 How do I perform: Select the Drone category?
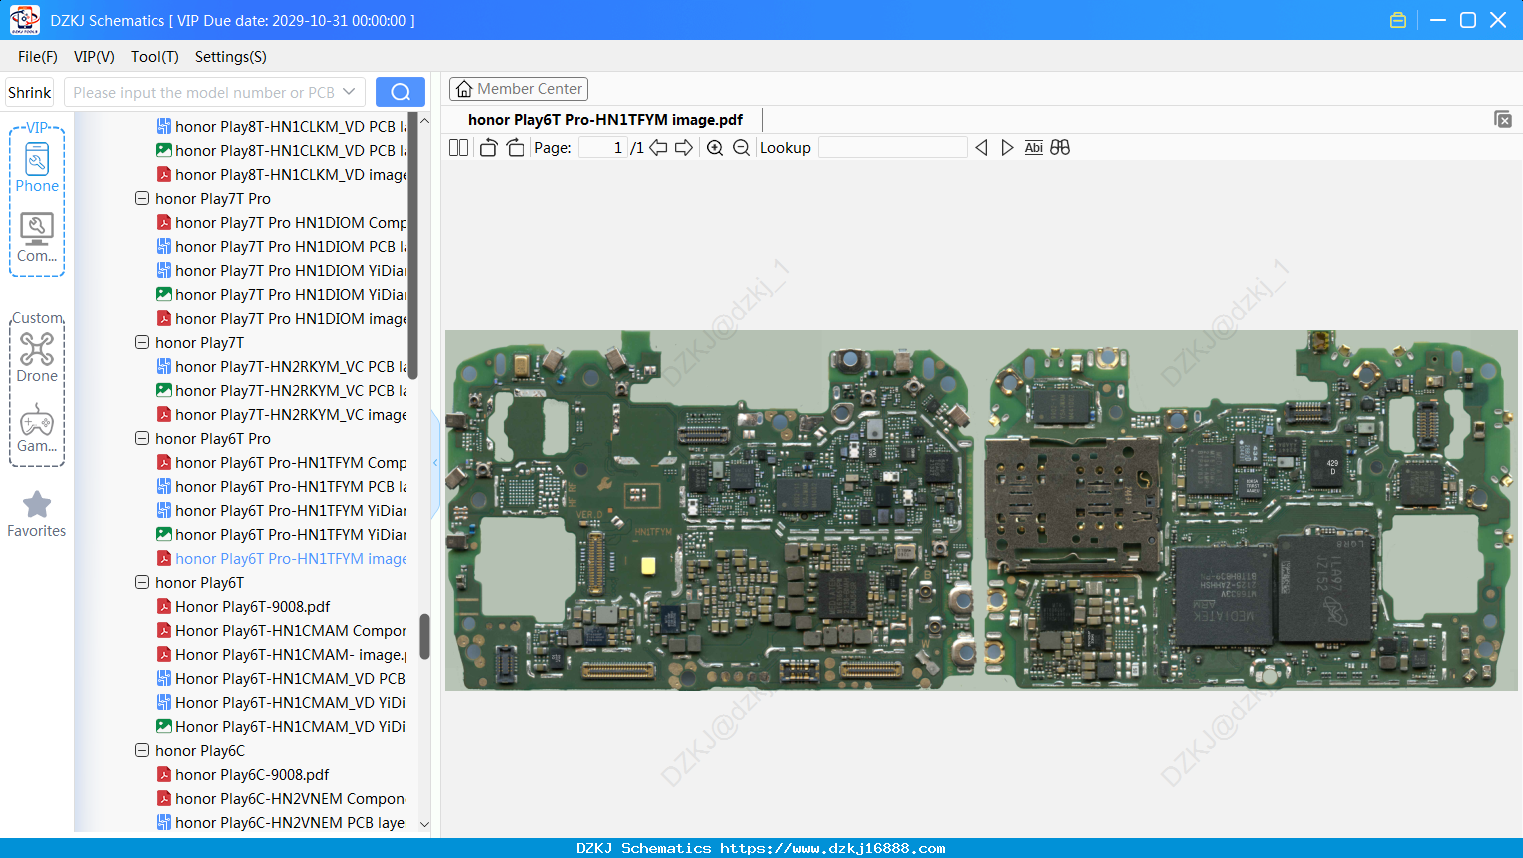point(37,358)
